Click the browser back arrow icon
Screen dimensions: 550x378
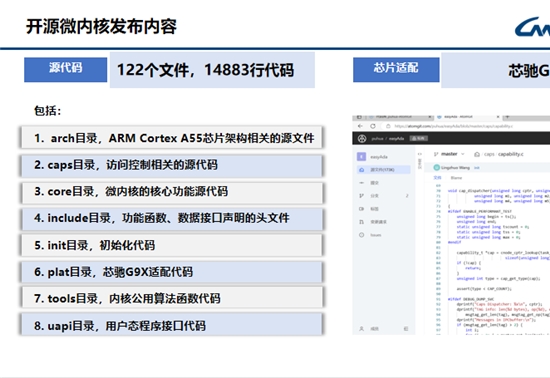coord(360,126)
